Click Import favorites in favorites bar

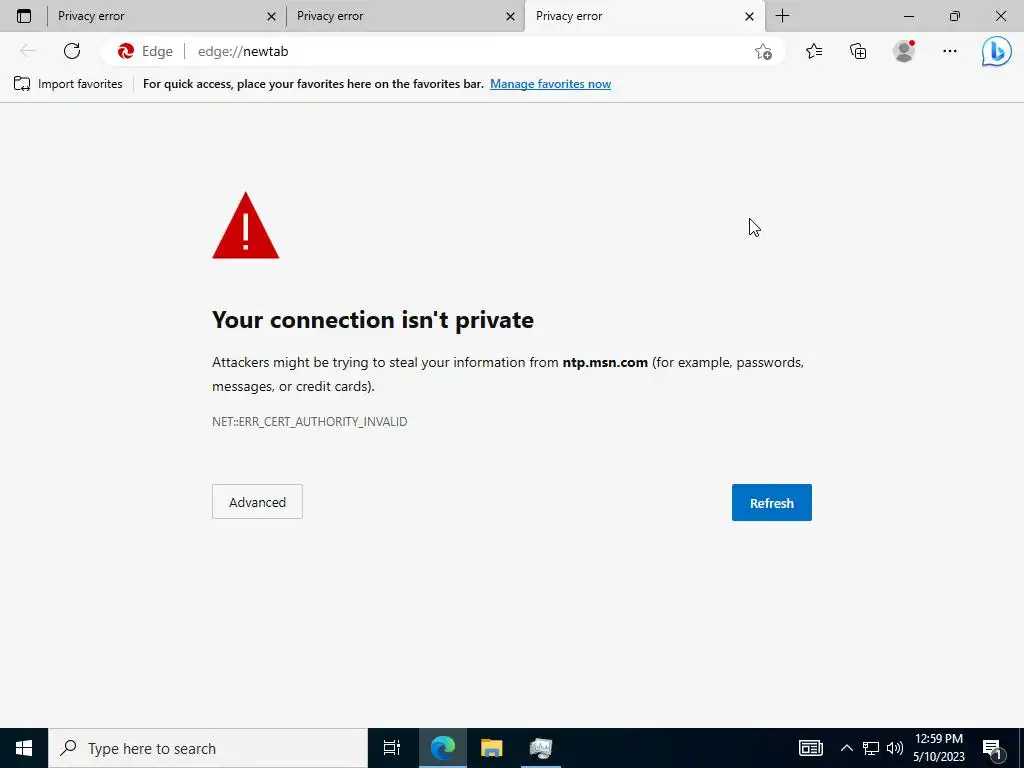click(x=69, y=84)
